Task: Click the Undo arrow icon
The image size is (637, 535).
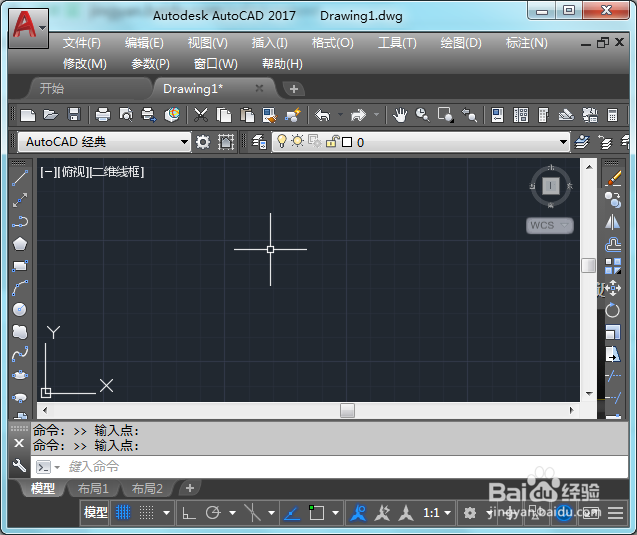Action: coord(323,115)
